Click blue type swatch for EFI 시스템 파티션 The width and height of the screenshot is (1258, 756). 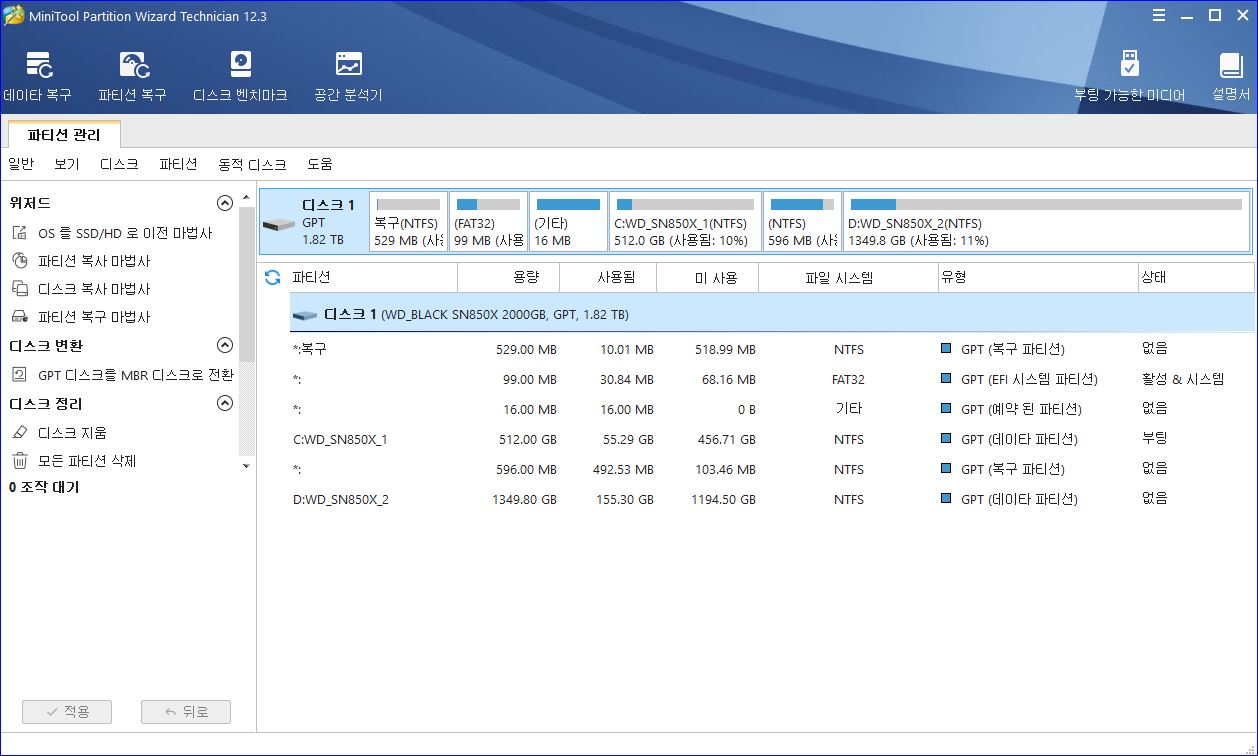click(946, 379)
